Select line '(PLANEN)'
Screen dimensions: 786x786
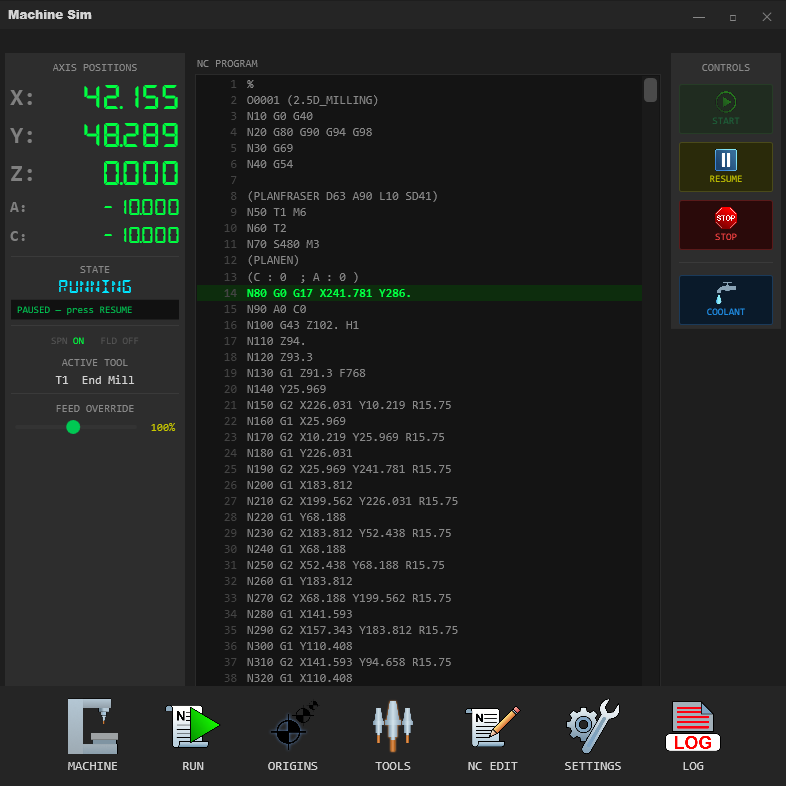click(x=419, y=261)
